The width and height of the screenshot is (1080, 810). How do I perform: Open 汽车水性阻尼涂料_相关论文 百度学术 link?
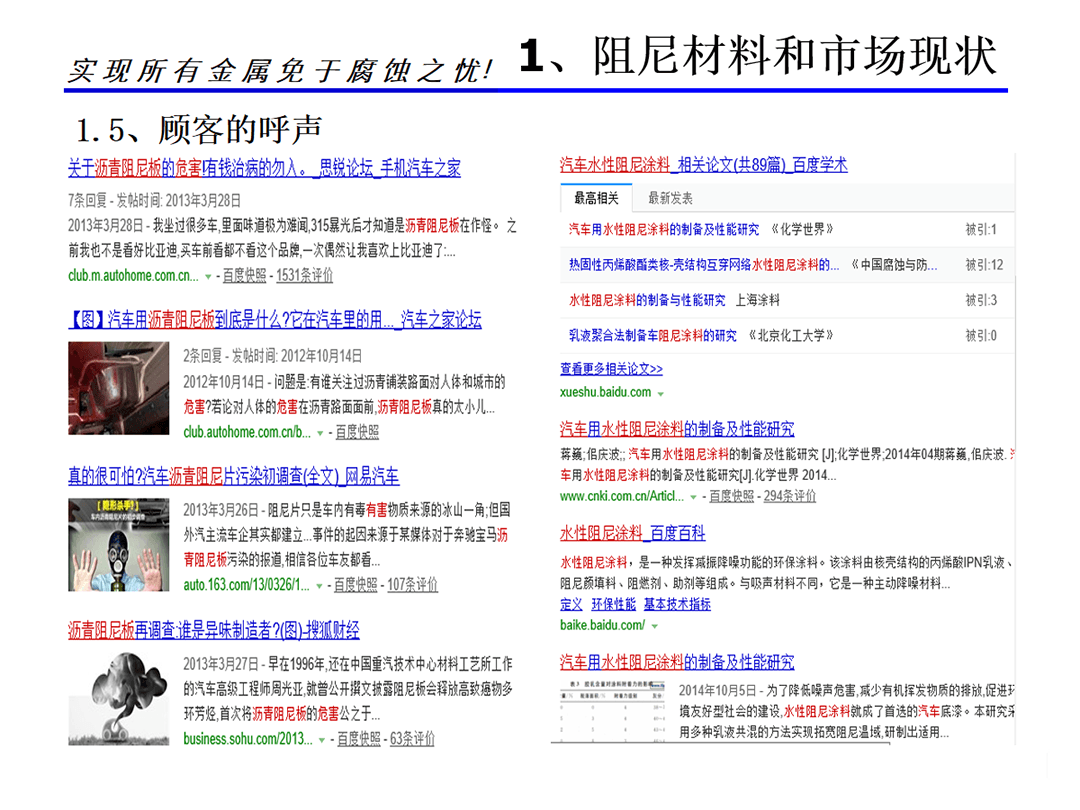(x=703, y=165)
